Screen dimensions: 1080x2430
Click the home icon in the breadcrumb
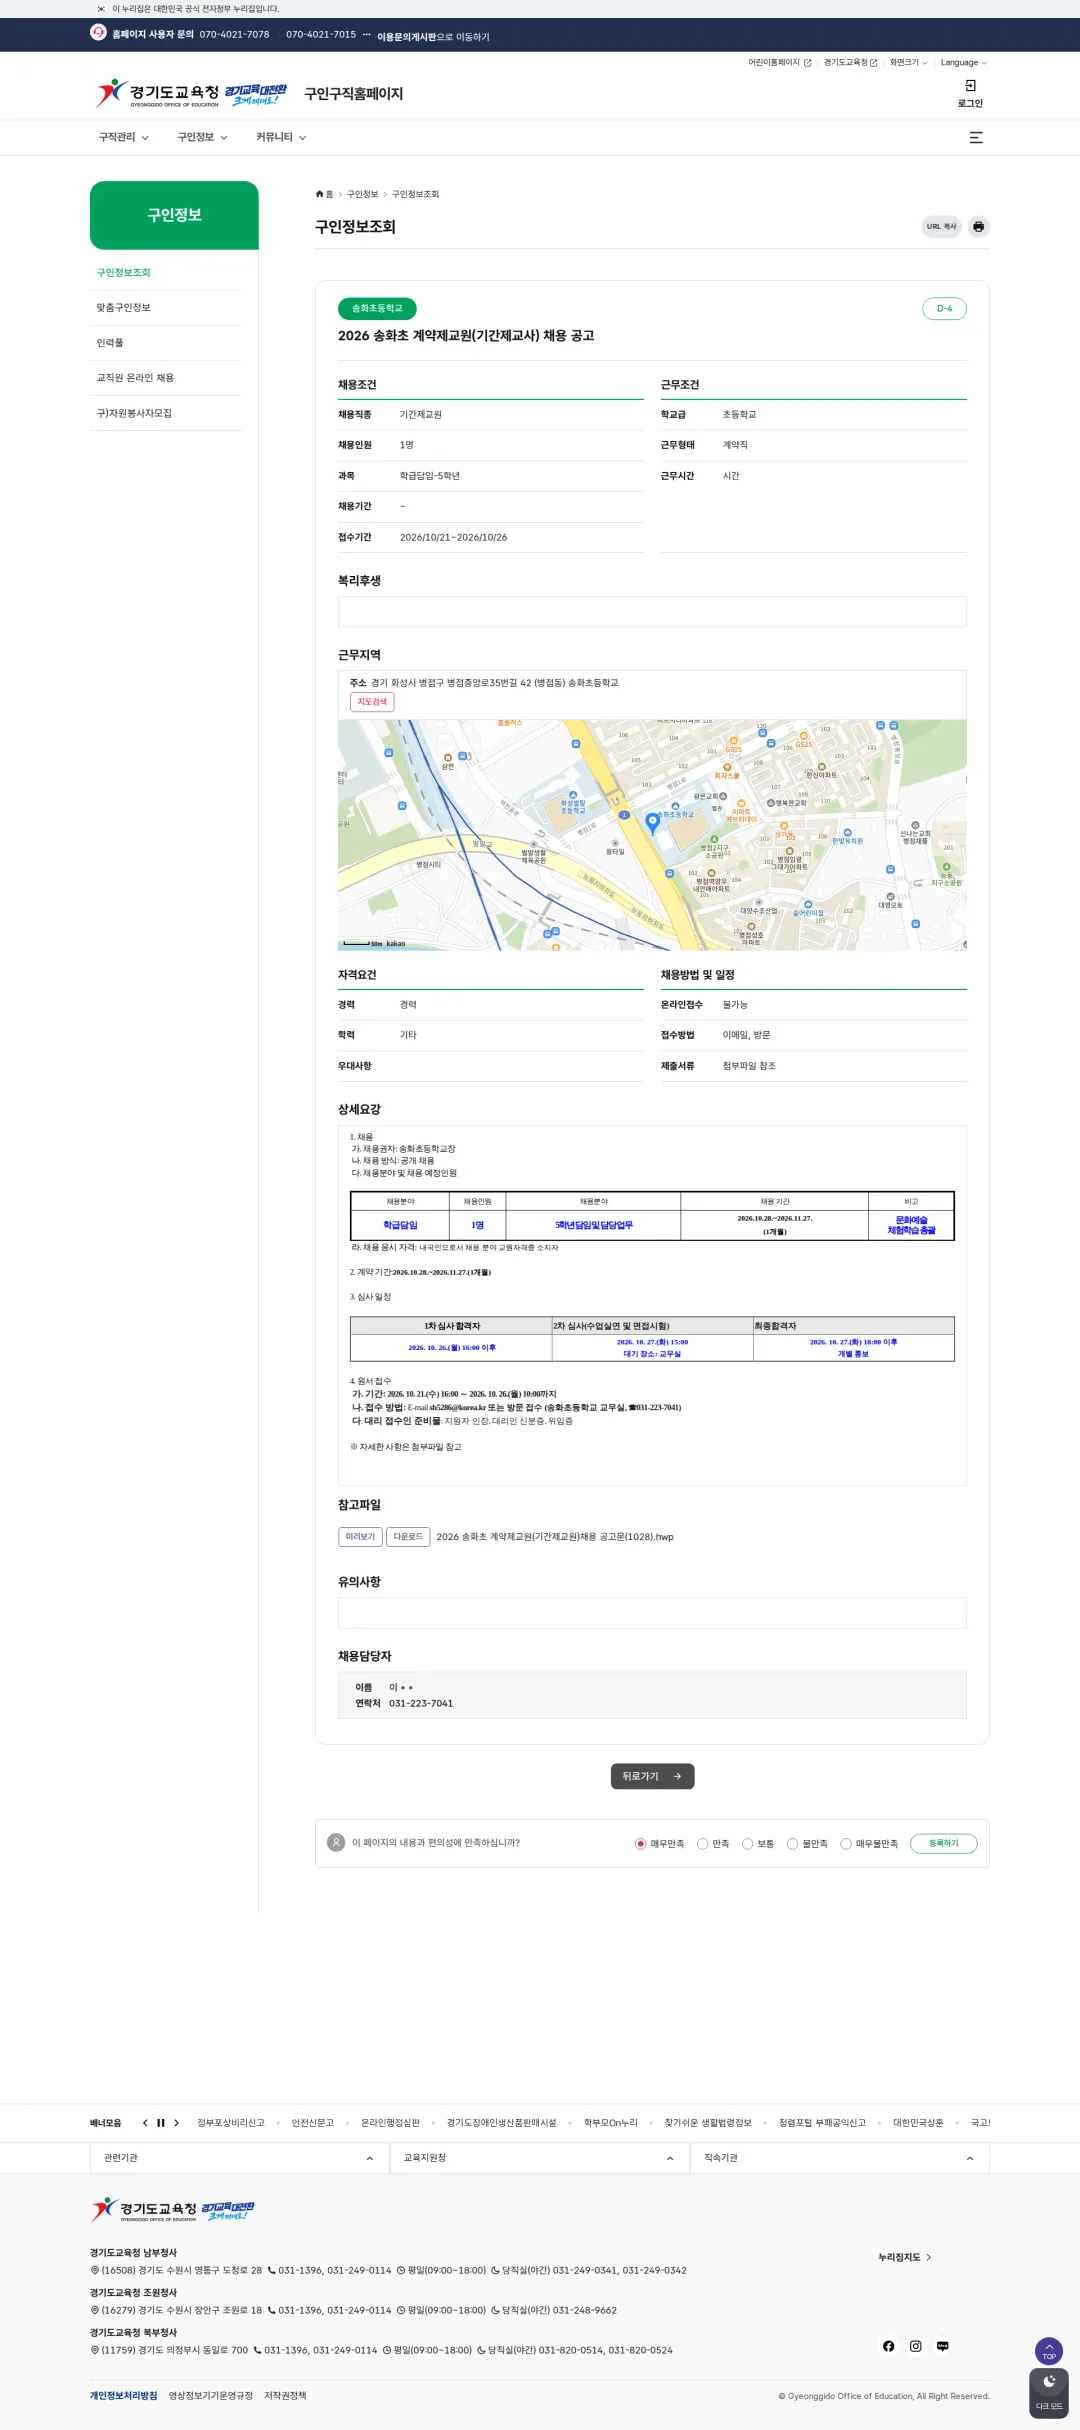point(320,194)
